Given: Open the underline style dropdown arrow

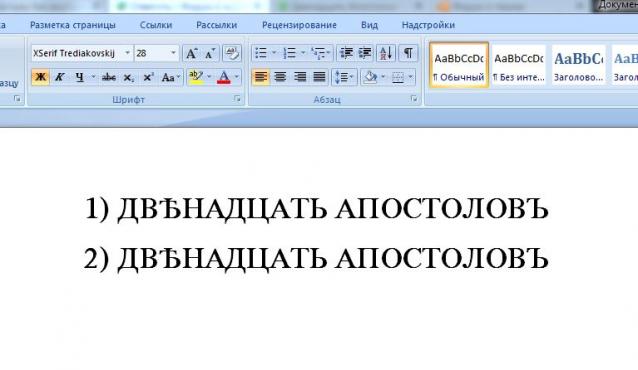Looking at the screenshot, I should point(93,77).
